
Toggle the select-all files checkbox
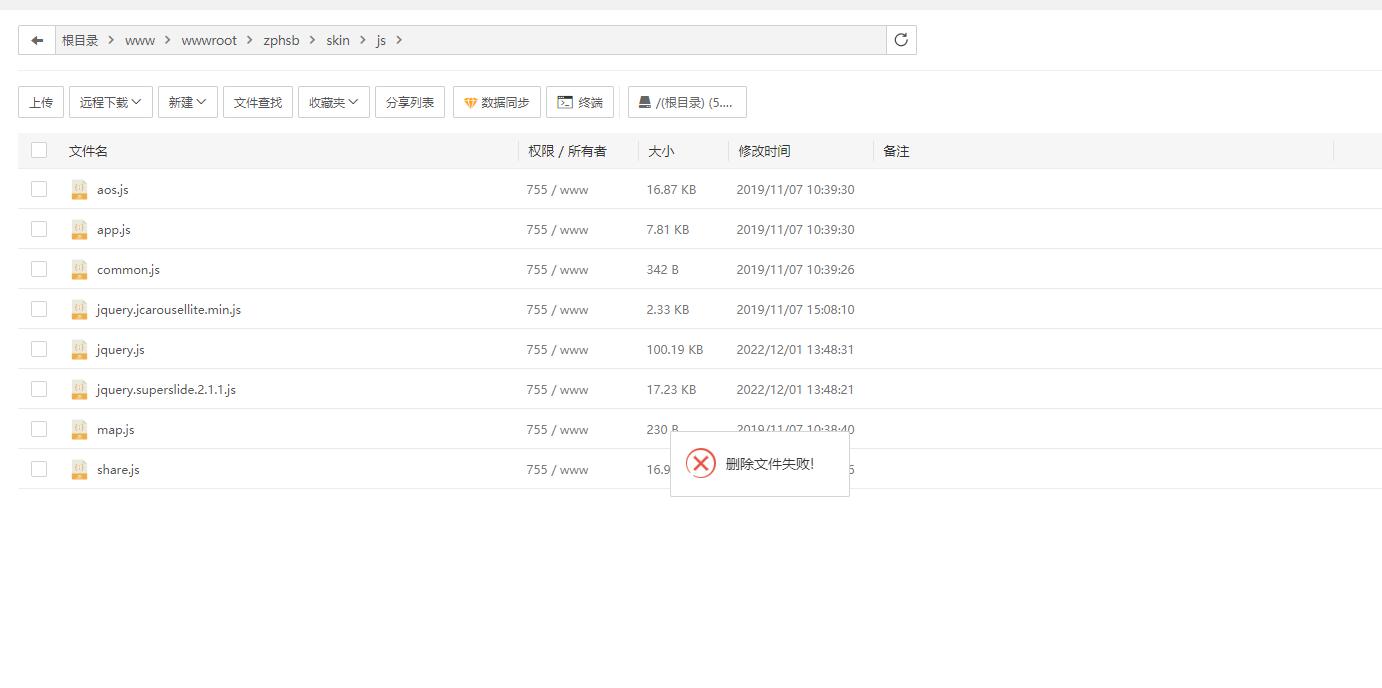(39, 150)
